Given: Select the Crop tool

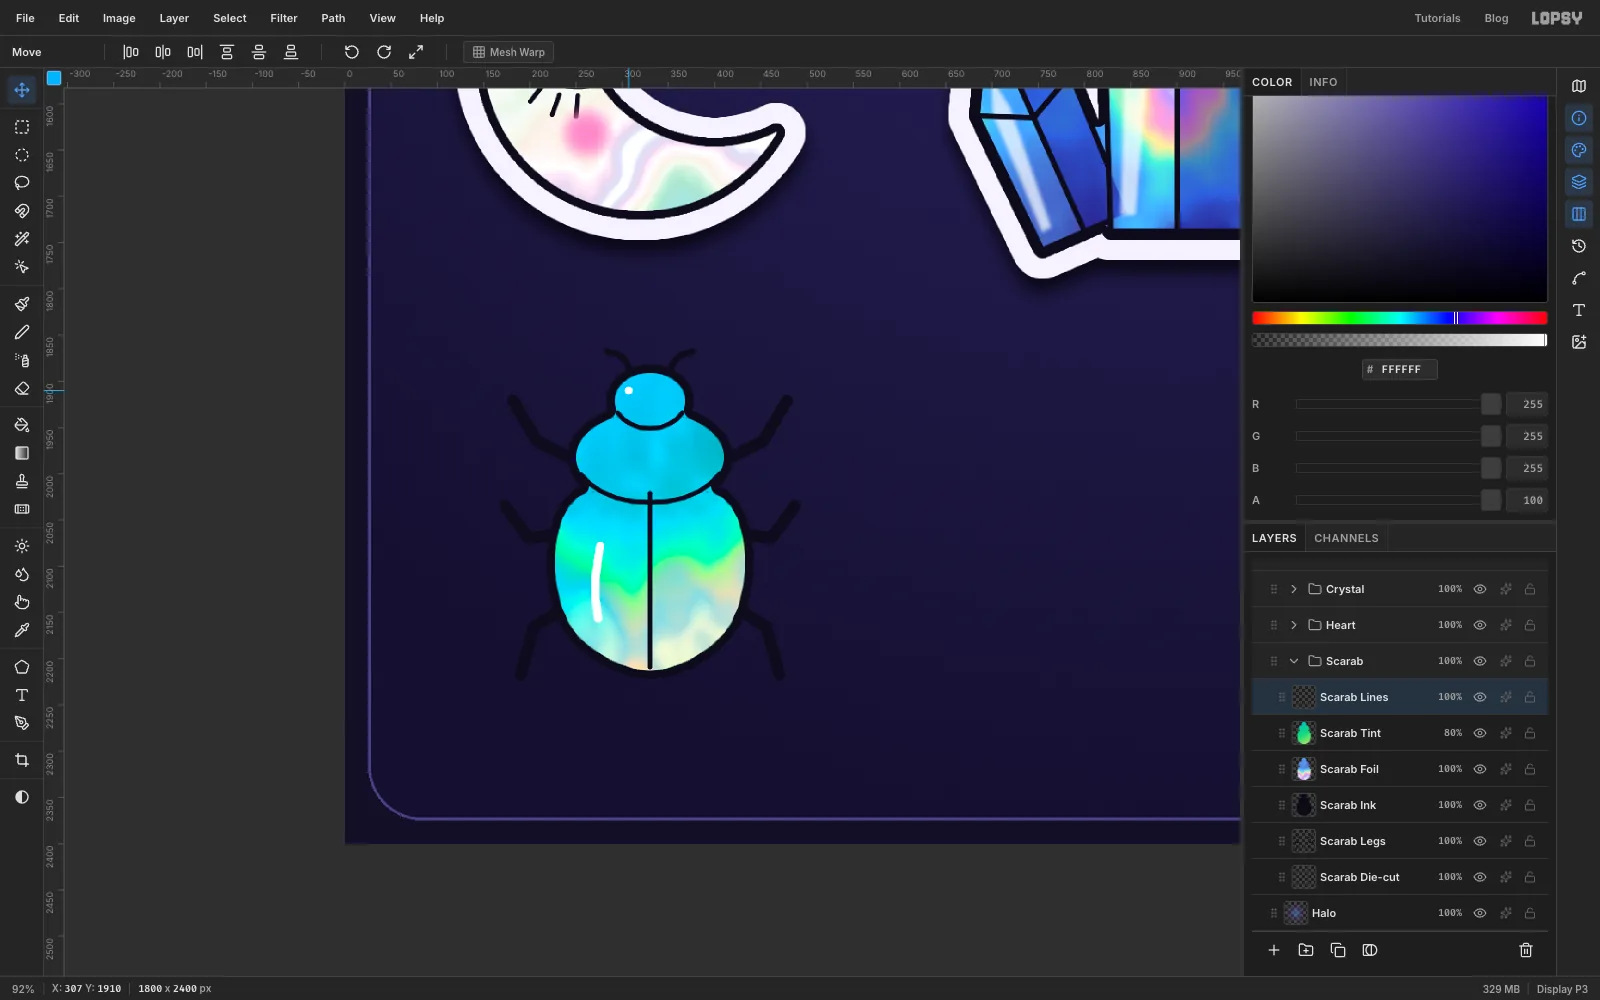Looking at the screenshot, I should 22,760.
